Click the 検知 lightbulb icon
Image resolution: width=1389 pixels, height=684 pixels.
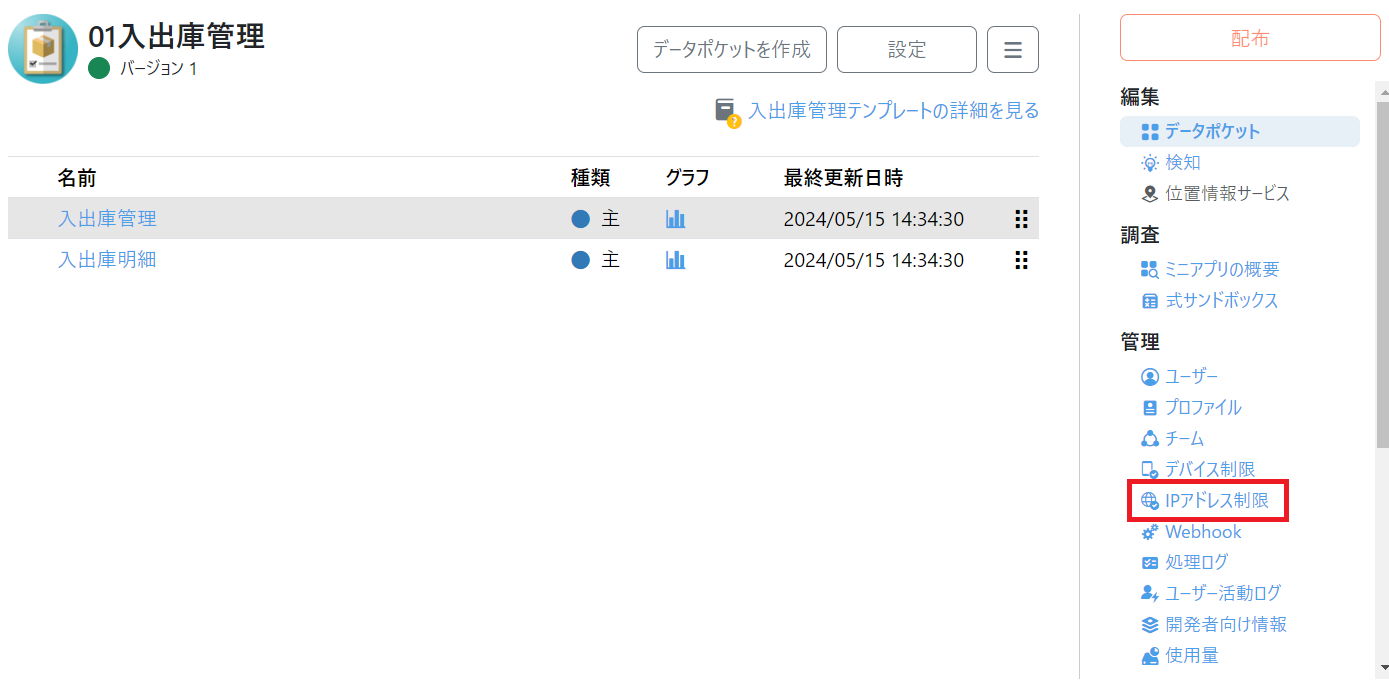(1150, 163)
